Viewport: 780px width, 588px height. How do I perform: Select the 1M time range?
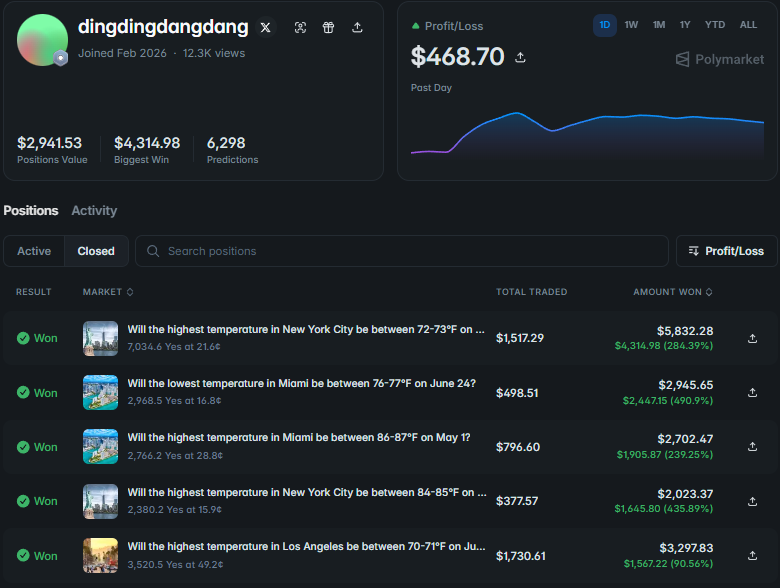[659, 25]
